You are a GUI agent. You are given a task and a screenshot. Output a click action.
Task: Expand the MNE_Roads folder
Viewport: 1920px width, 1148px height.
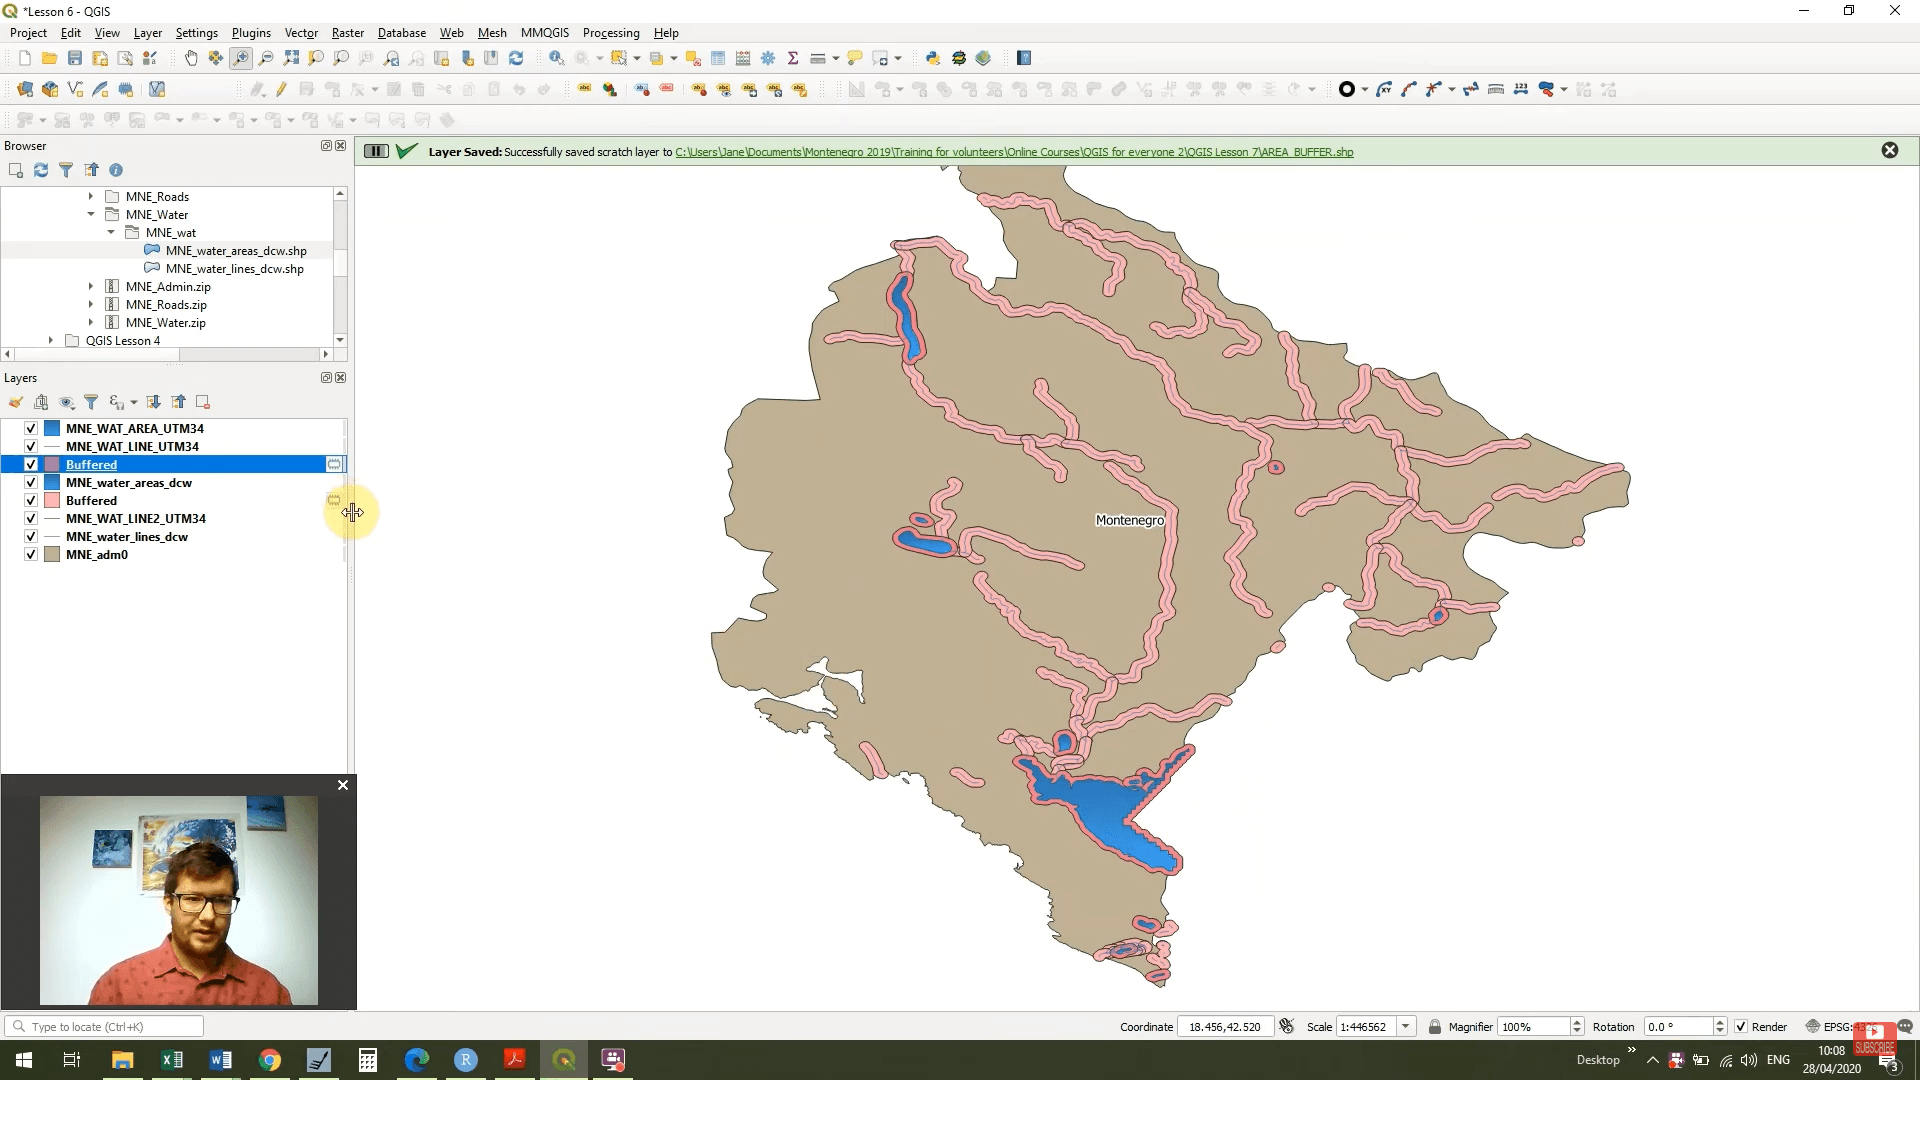tap(89, 196)
